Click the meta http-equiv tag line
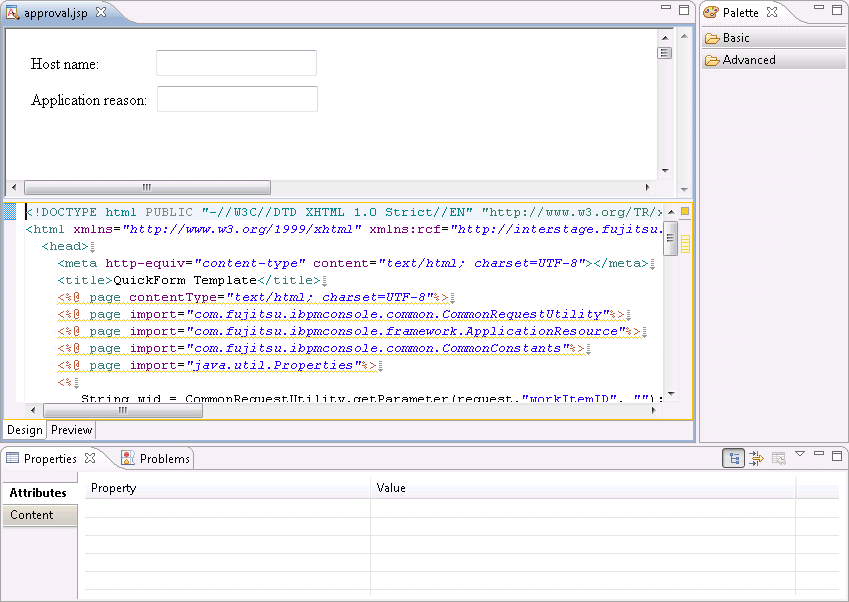This screenshot has width=849, height=602. point(353,264)
